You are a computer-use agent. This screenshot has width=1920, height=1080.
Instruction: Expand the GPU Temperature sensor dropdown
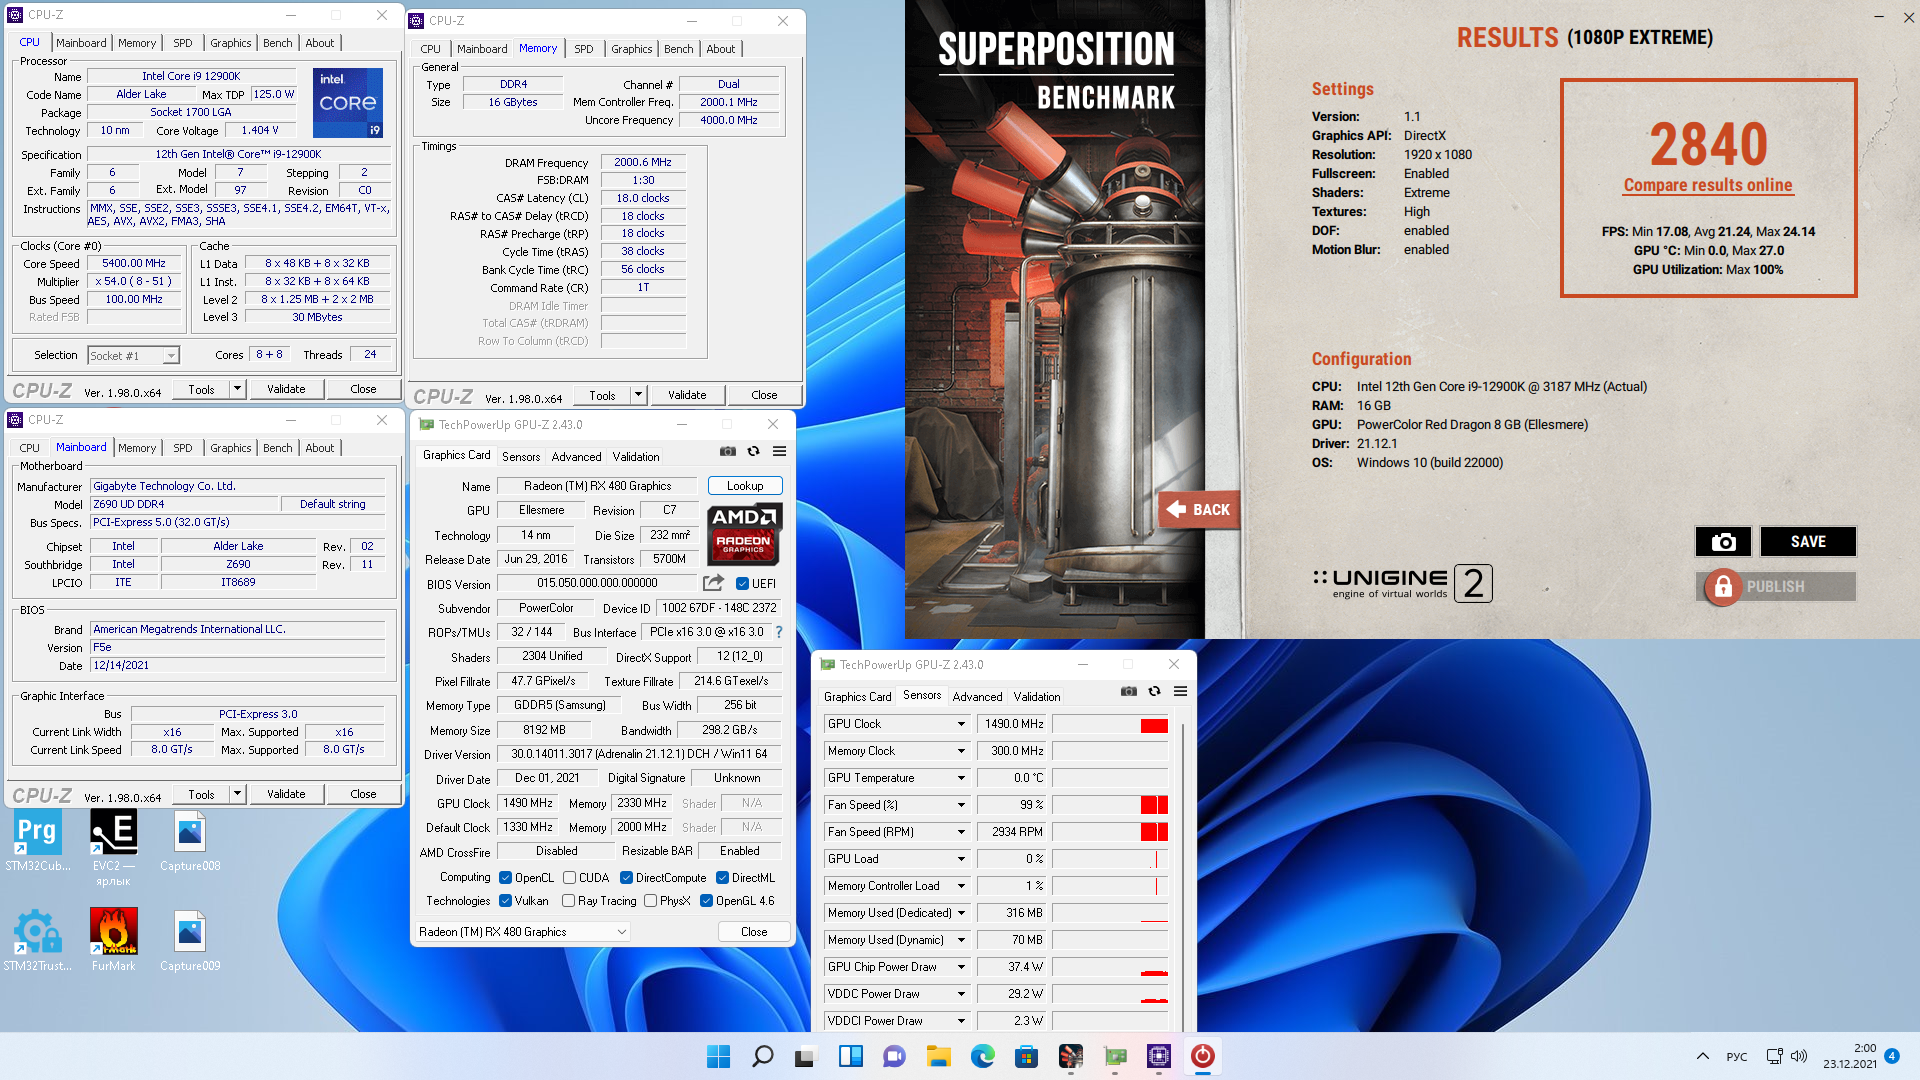tap(962, 778)
